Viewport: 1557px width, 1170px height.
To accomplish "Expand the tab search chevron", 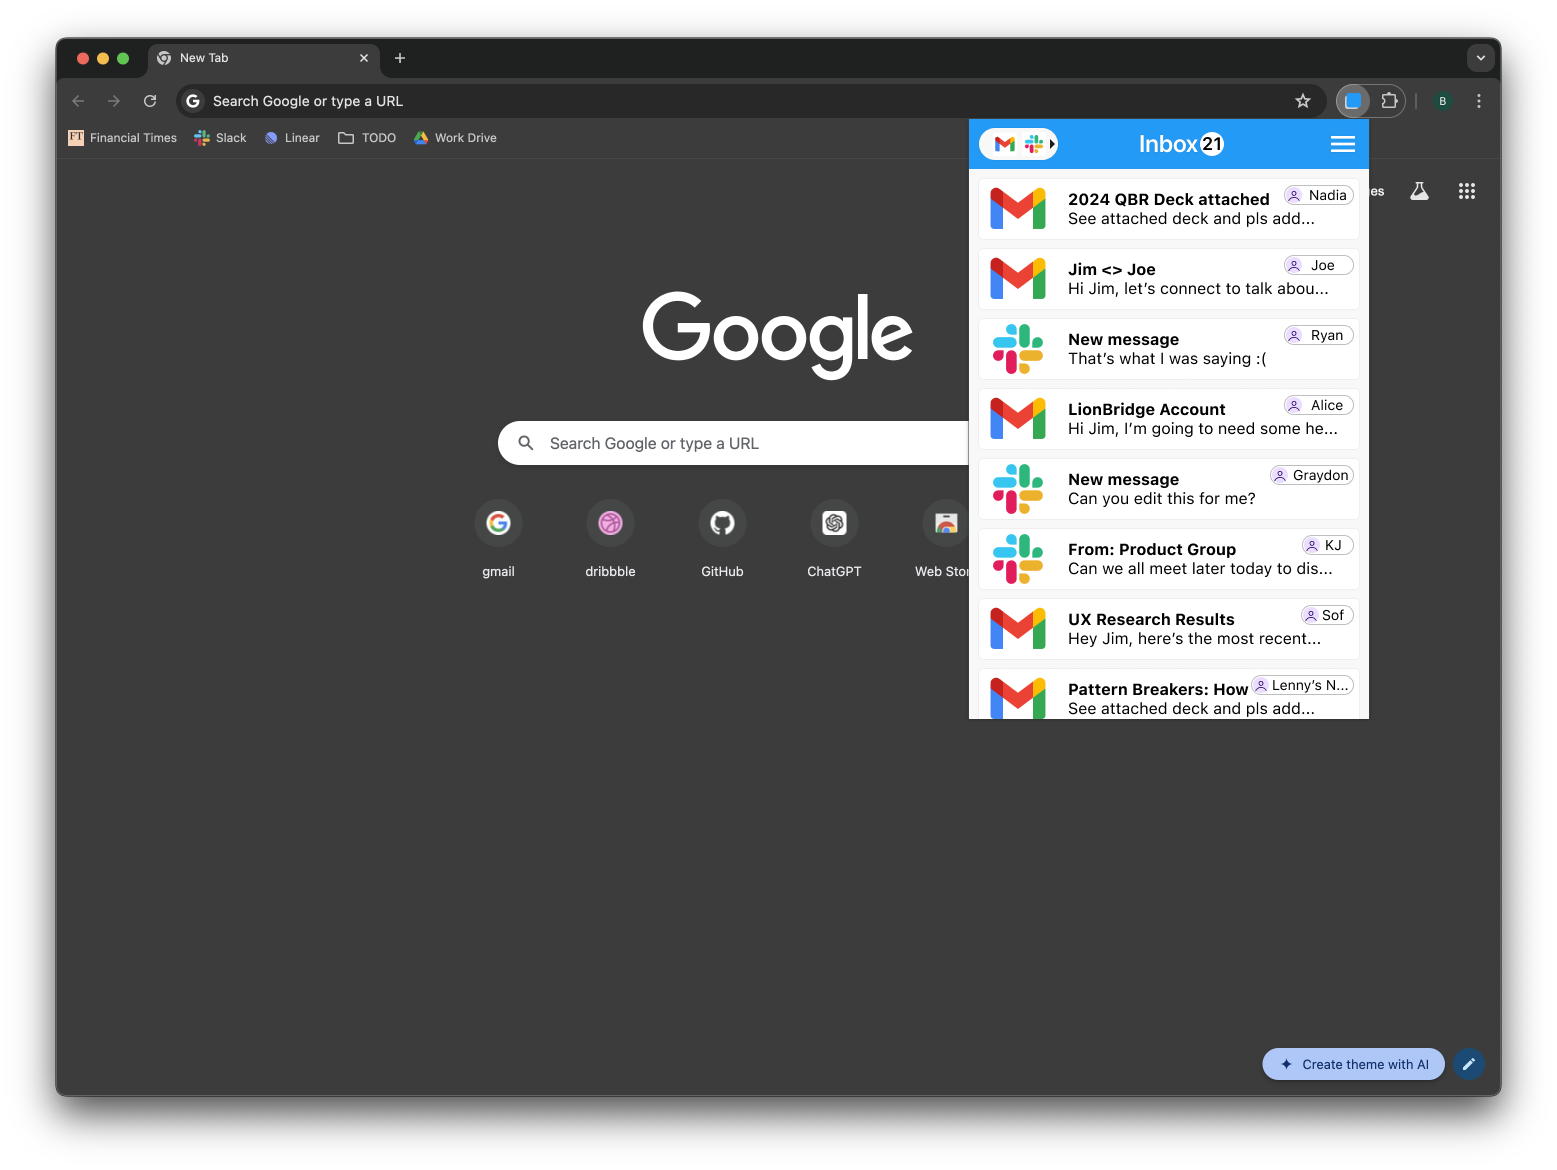I will pos(1481,58).
